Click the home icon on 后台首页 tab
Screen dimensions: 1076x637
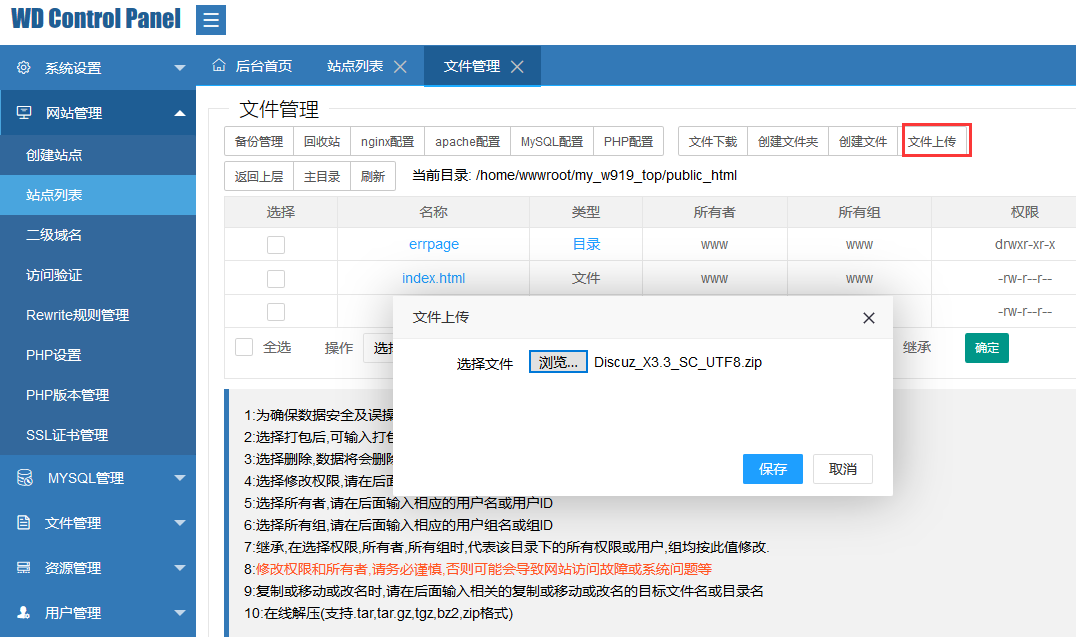(x=219, y=66)
